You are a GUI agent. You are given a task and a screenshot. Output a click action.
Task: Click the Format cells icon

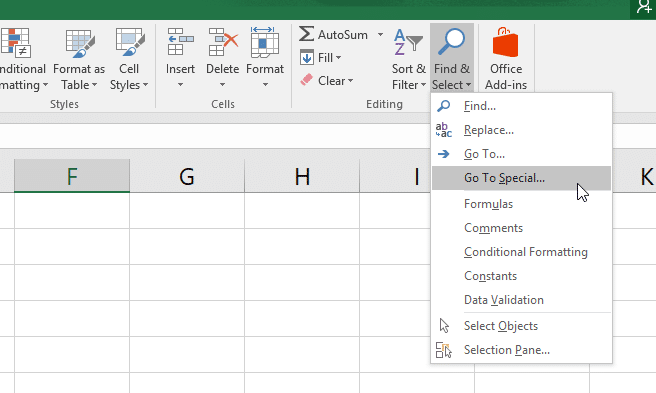tap(264, 42)
